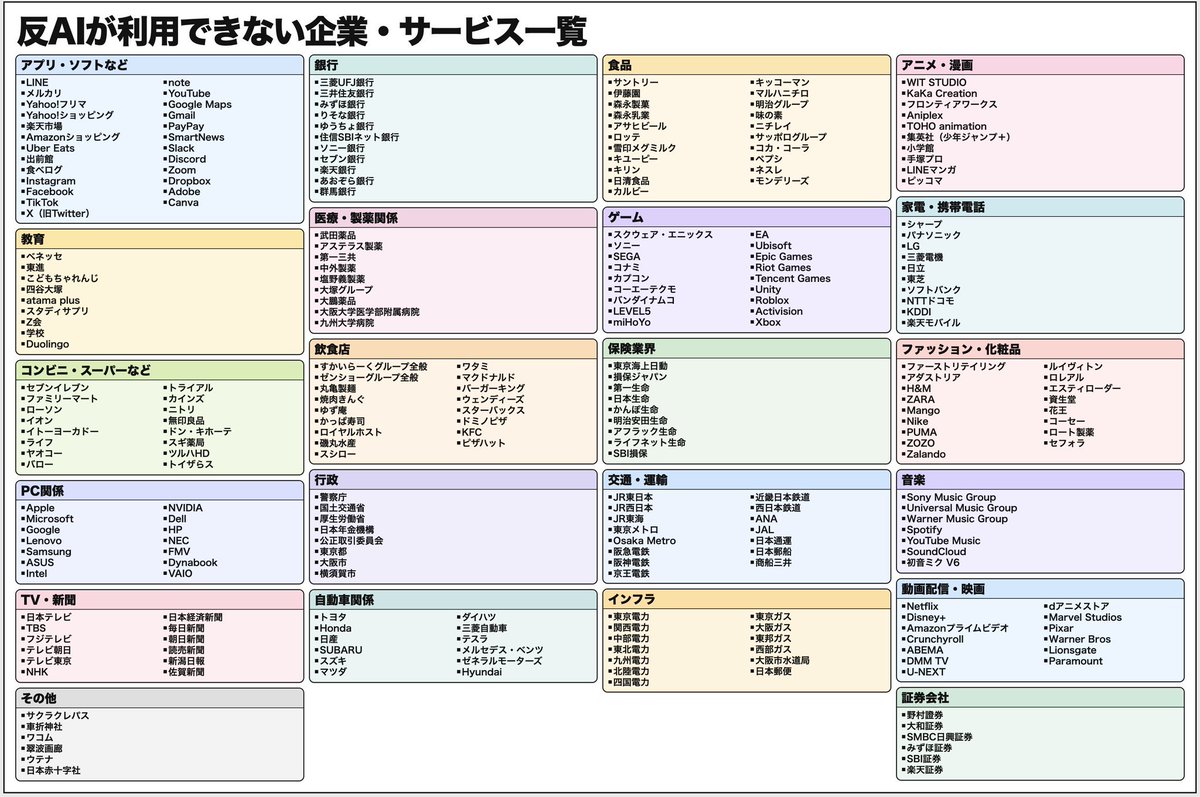The image size is (1200, 797).
Task: Click the "WIT STUDIO" entry
Action: point(936,82)
